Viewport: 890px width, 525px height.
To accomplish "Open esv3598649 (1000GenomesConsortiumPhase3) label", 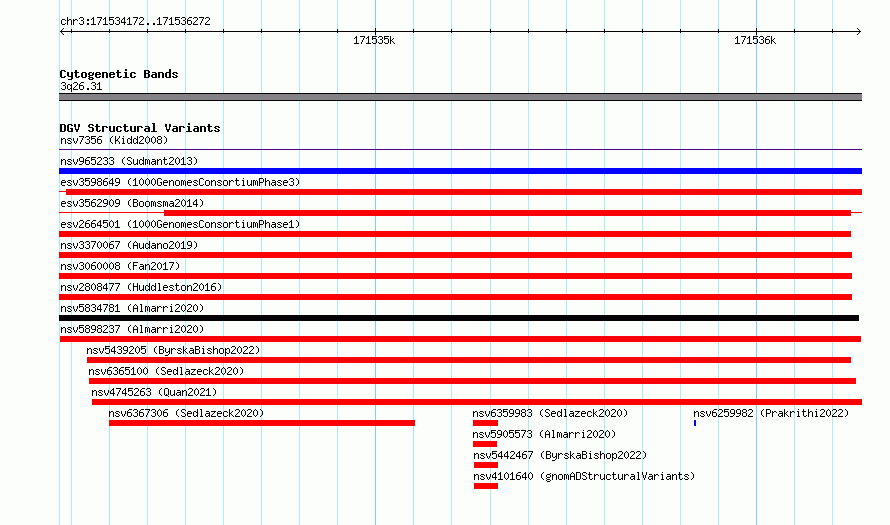I will (x=180, y=182).
